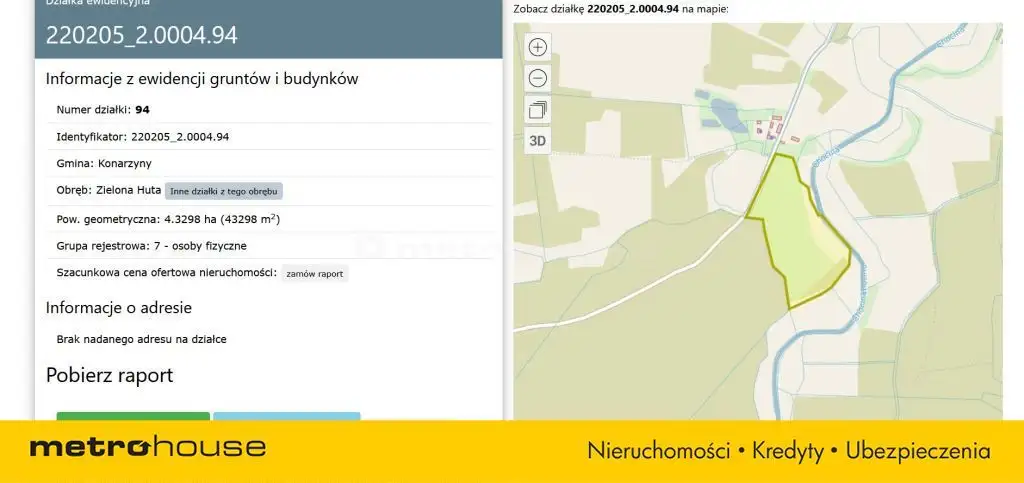Click the 'Gmina: Konarzyny' row
Image resolution: width=1024 pixels, height=483 pixels.
click(x=104, y=163)
